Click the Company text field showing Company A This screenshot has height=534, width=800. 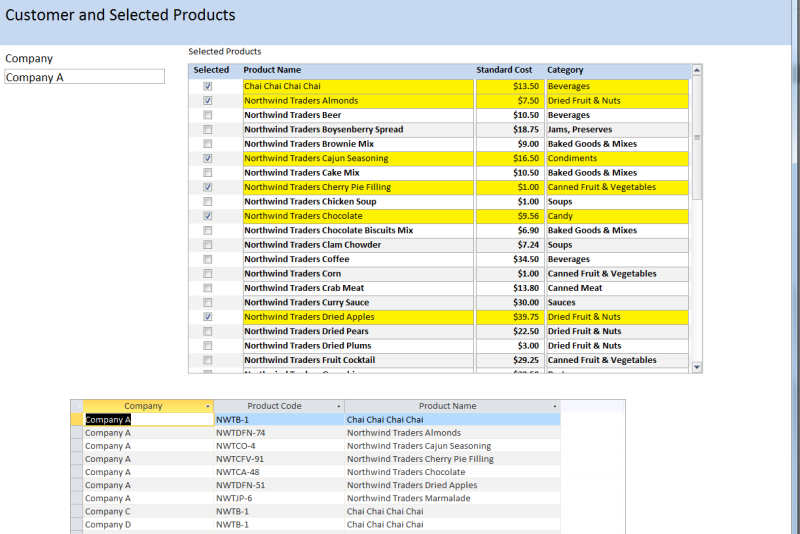pos(85,77)
